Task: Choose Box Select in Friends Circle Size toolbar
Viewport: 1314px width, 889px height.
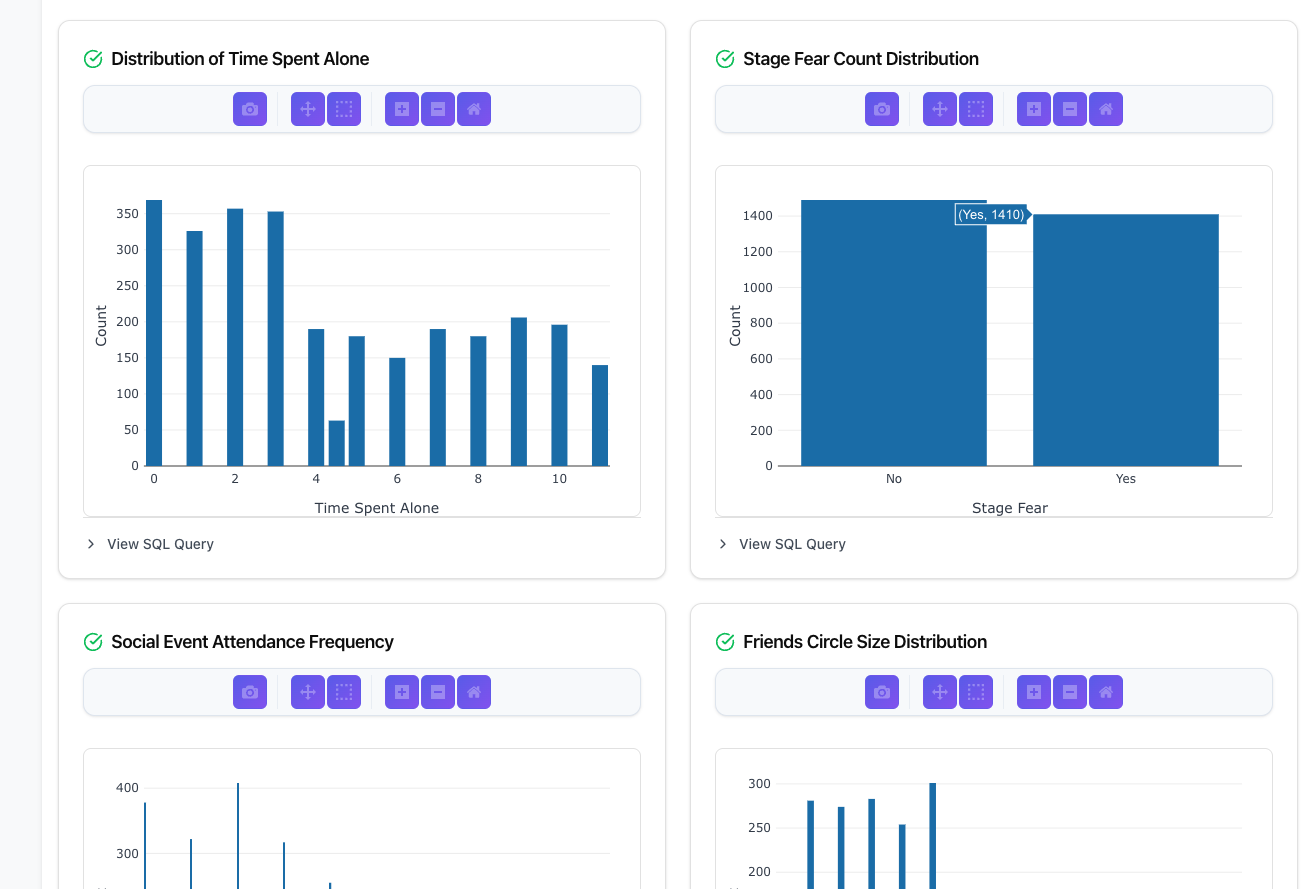Action: 976,692
